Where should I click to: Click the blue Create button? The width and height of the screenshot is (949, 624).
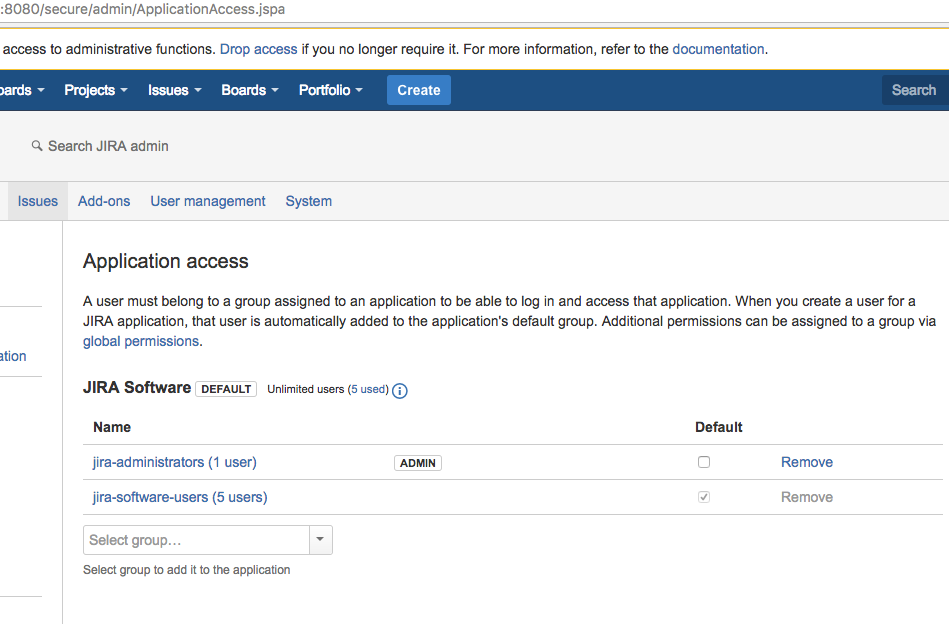click(419, 90)
